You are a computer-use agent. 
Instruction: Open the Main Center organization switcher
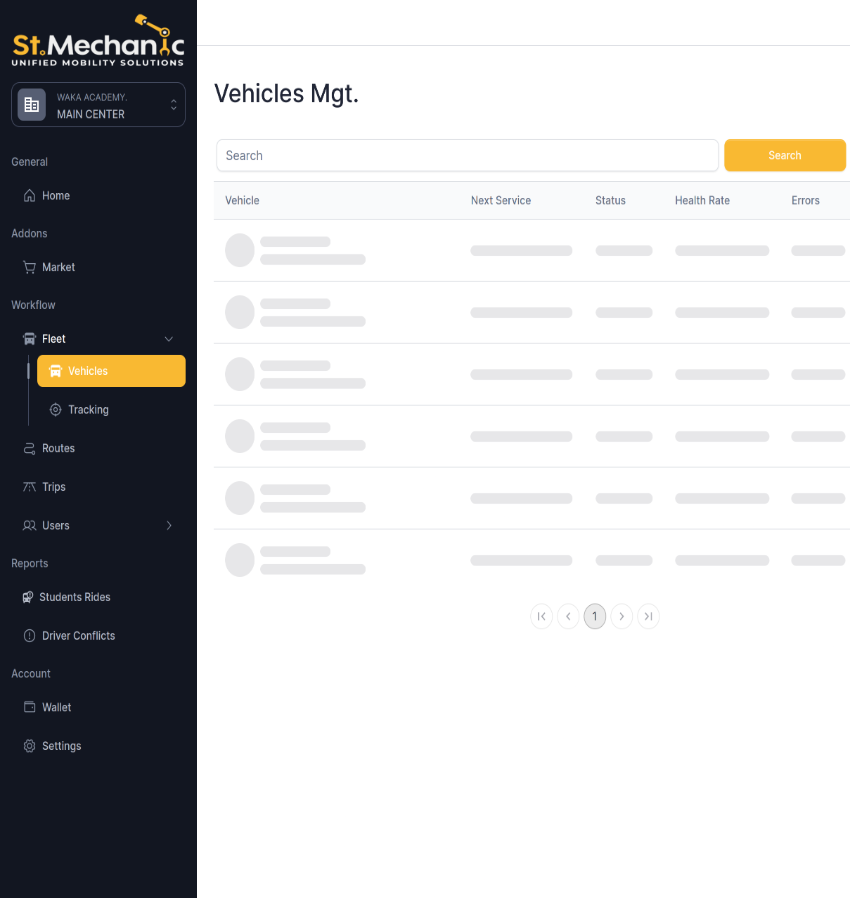[98, 105]
